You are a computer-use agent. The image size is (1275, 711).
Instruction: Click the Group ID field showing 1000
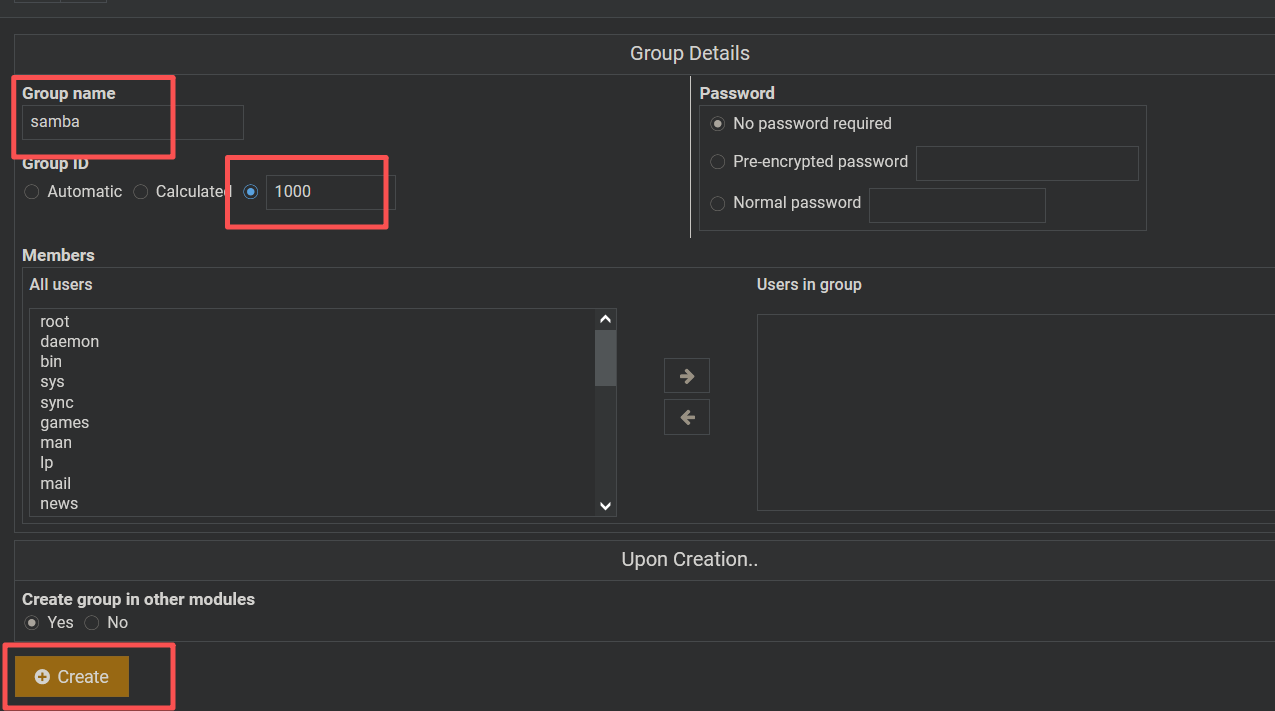coord(330,192)
